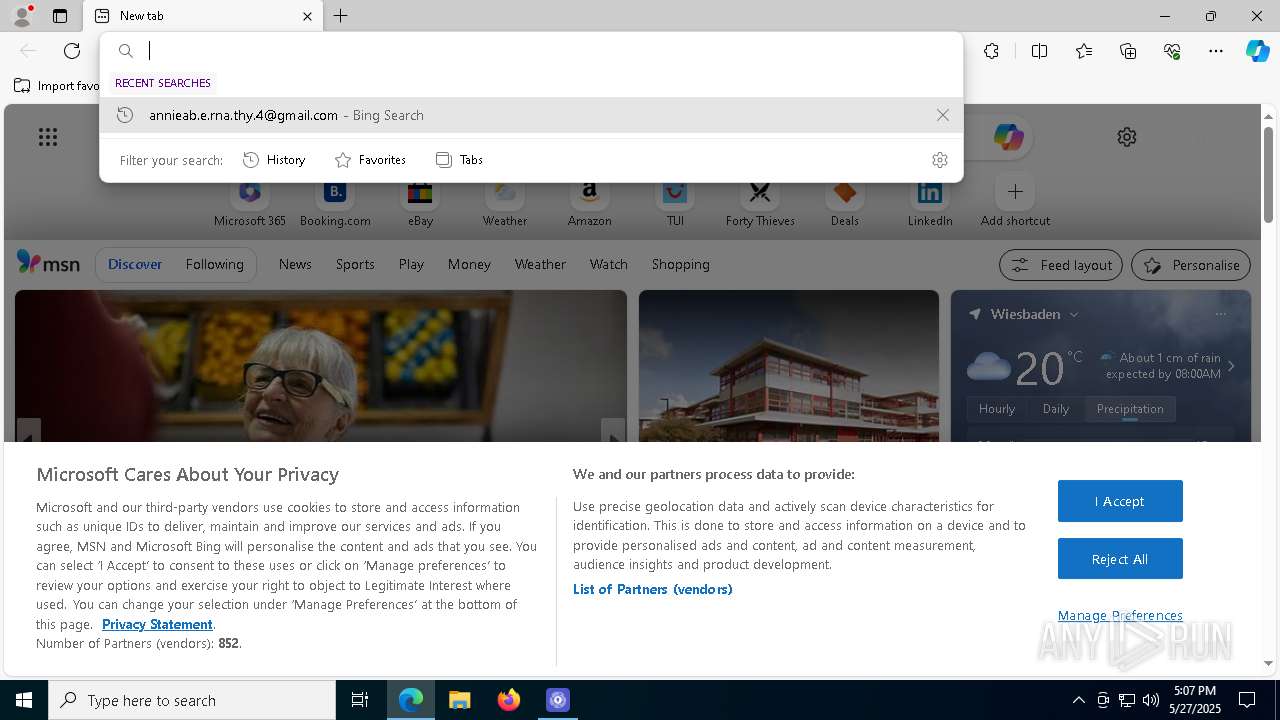Switch weather to Daily tab
1280x720 pixels.
tap(1056, 409)
